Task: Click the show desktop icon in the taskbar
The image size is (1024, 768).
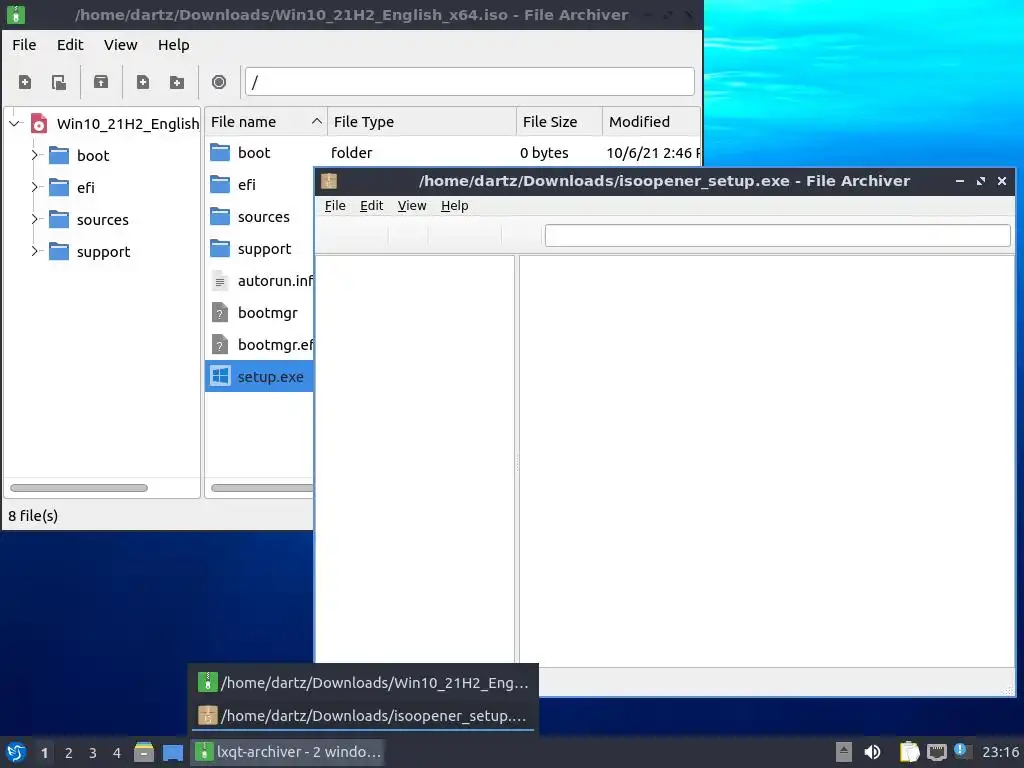Action: pyautogui.click(x=172, y=752)
